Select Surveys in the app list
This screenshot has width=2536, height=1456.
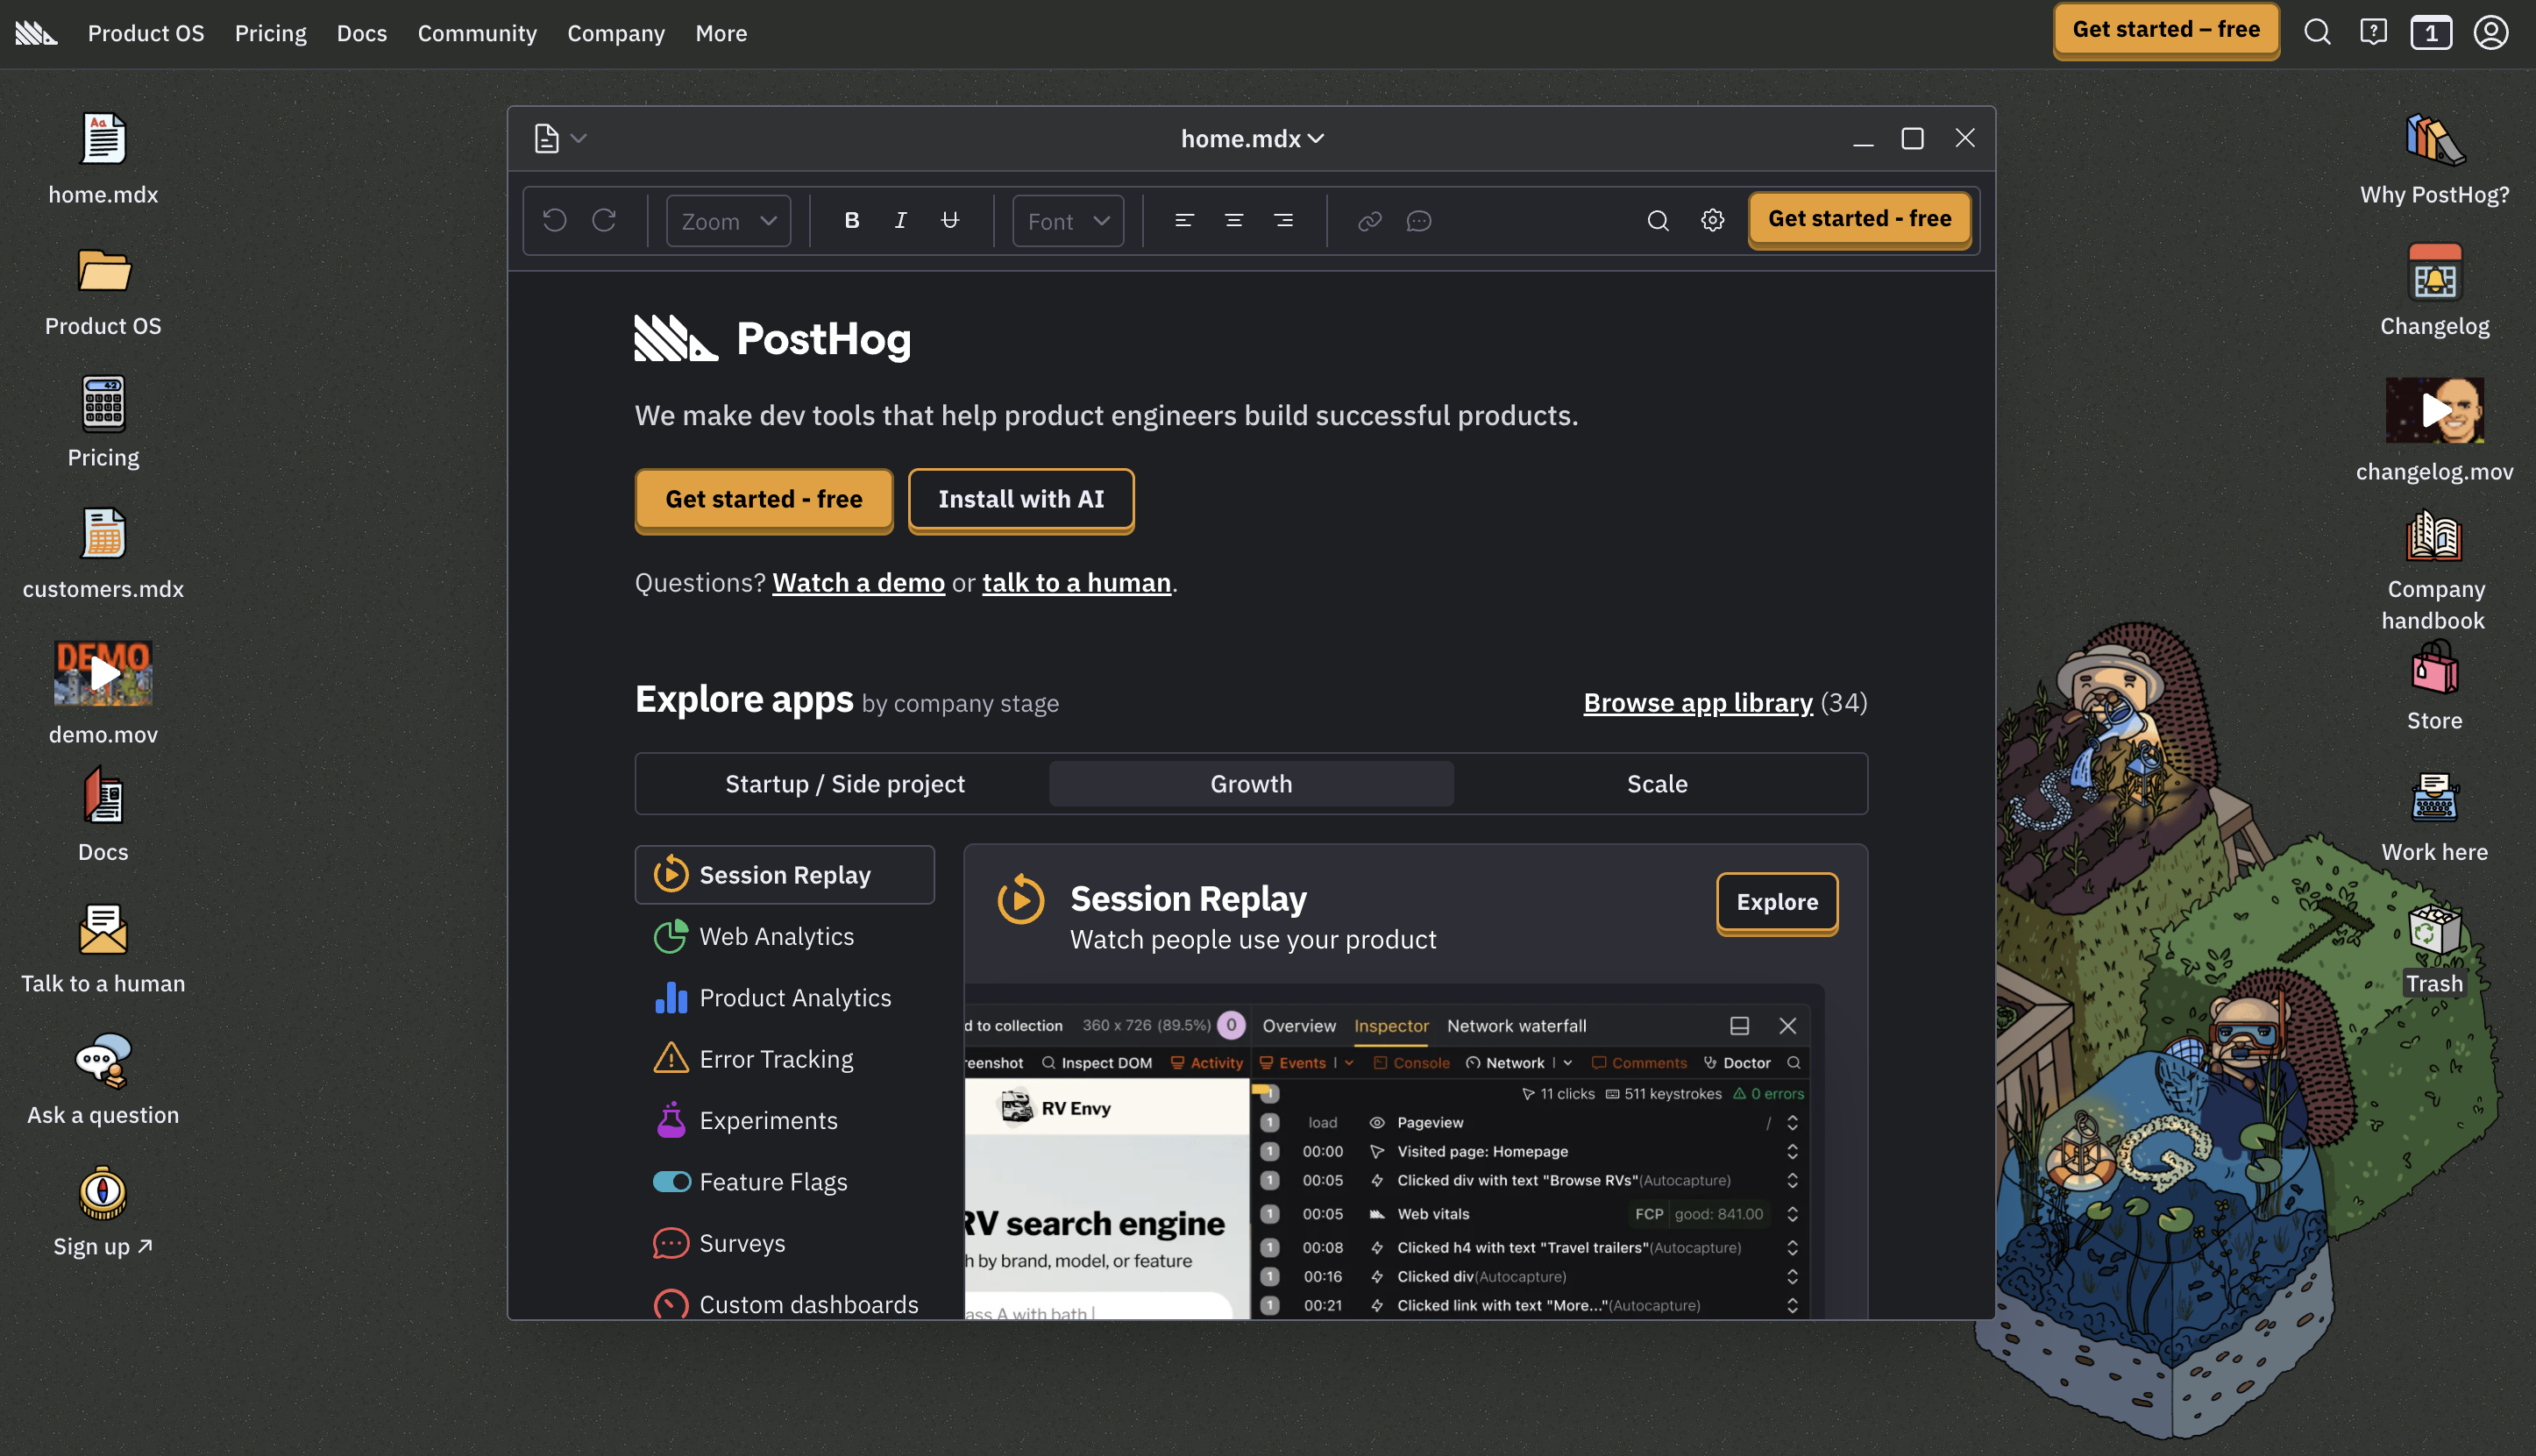784,1244
